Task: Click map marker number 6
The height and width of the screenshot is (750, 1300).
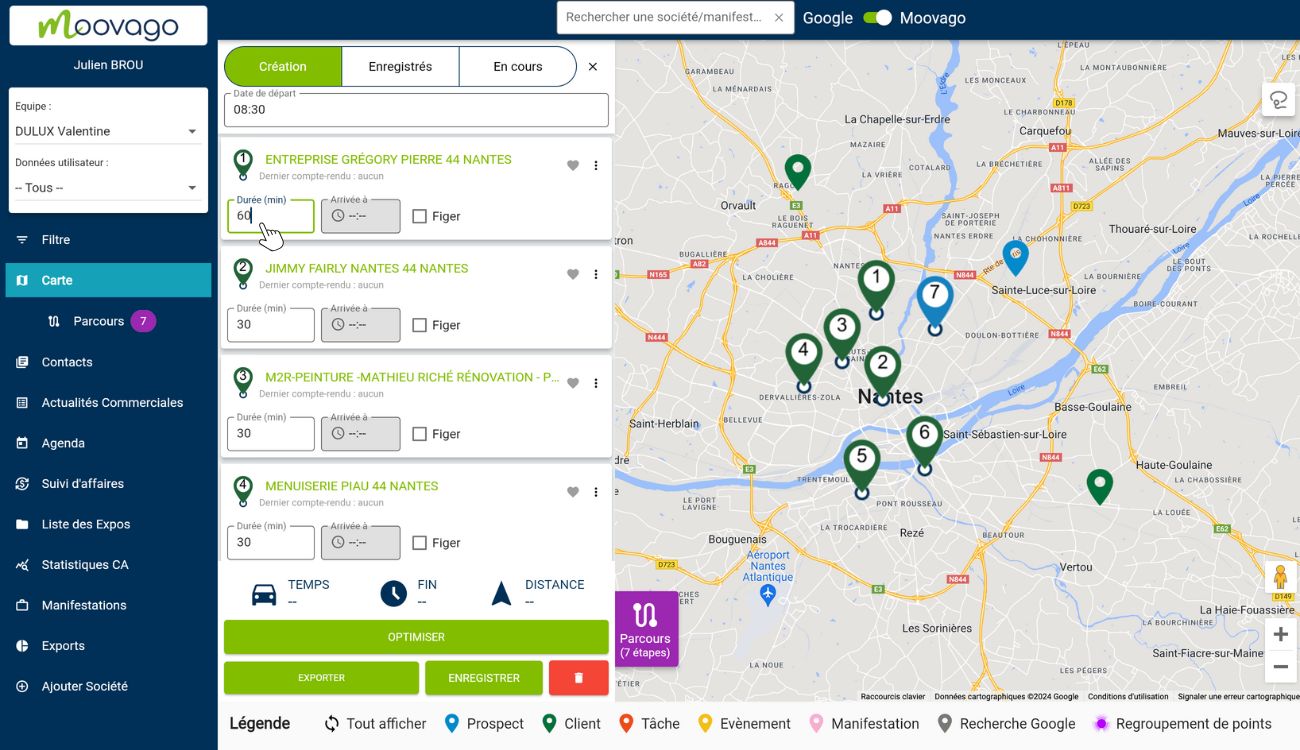Action: coord(925,445)
